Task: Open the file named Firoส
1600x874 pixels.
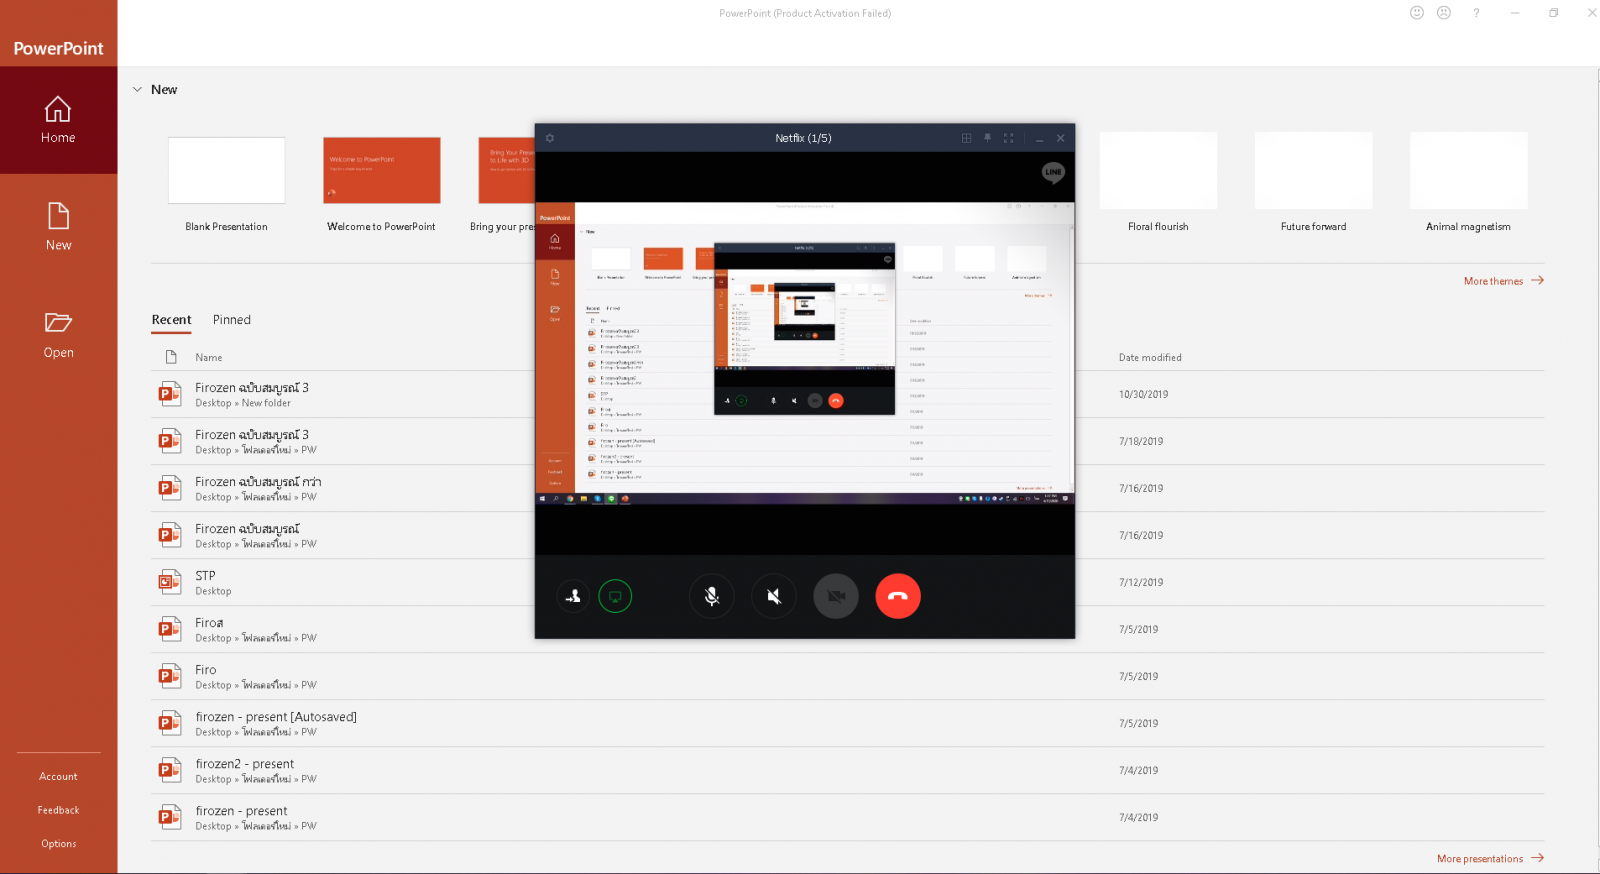Action: [x=847, y=630]
